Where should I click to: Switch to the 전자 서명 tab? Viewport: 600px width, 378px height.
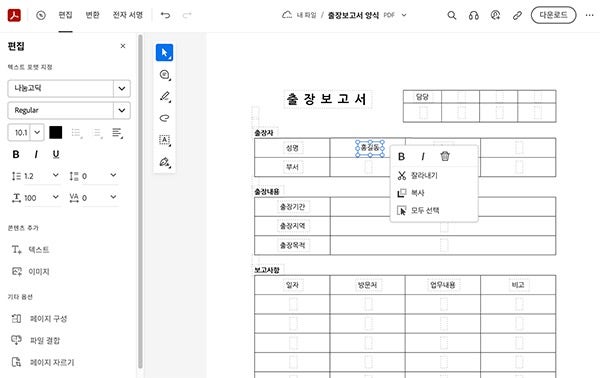tap(127, 15)
